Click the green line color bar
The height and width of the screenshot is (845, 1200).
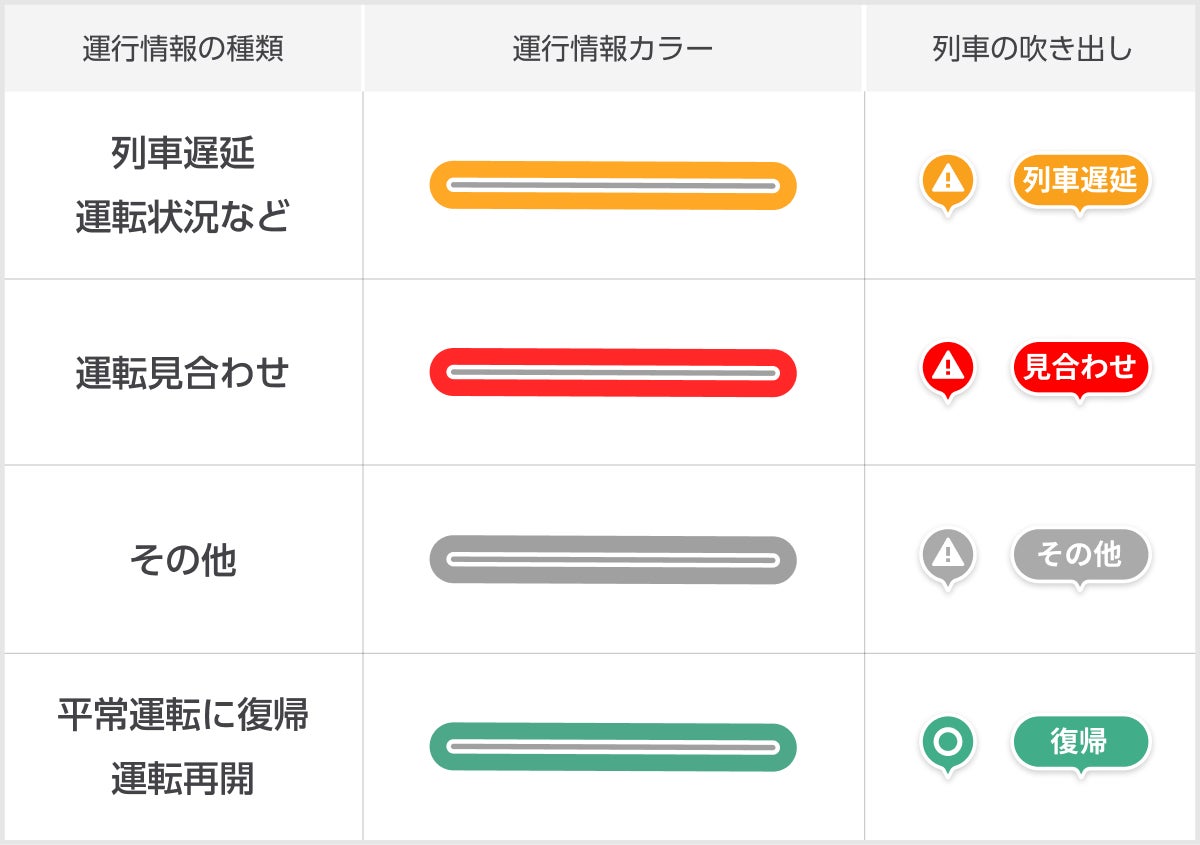613,746
